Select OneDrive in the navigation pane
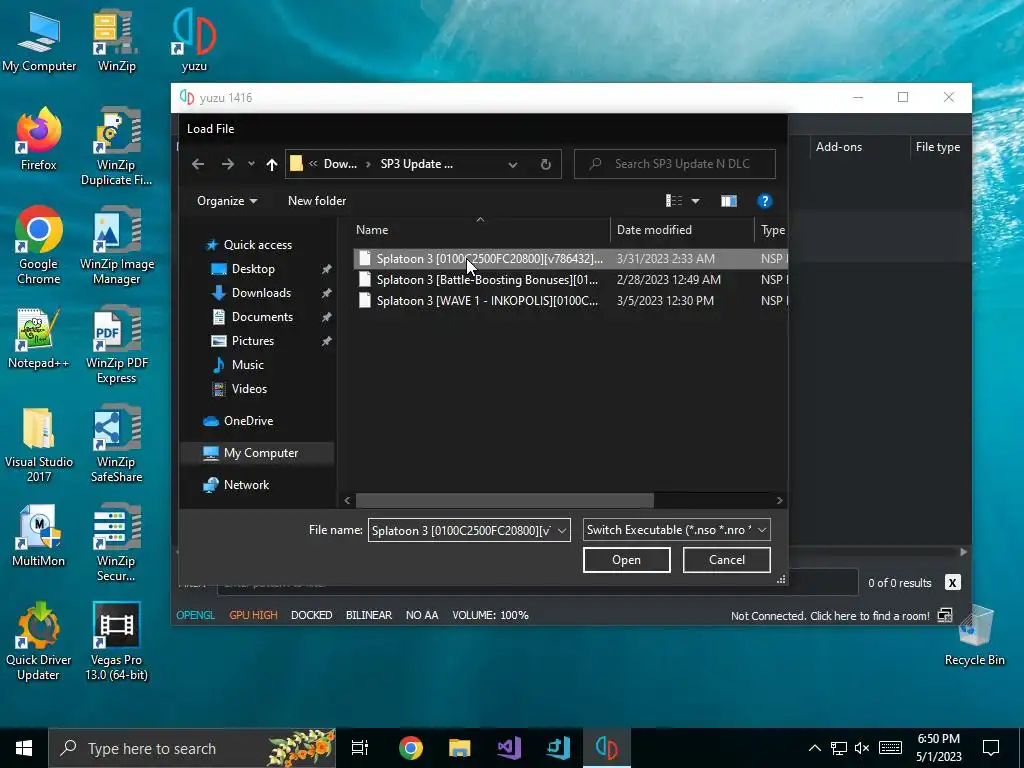This screenshot has height=768, width=1024. click(248, 421)
